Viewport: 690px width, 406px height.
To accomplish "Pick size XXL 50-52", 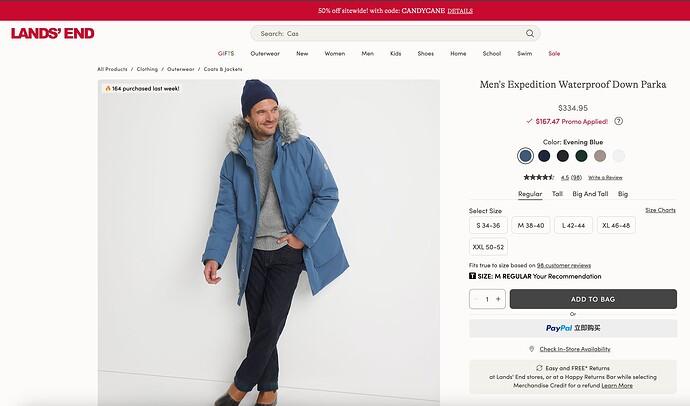I will pyautogui.click(x=488, y=246).
